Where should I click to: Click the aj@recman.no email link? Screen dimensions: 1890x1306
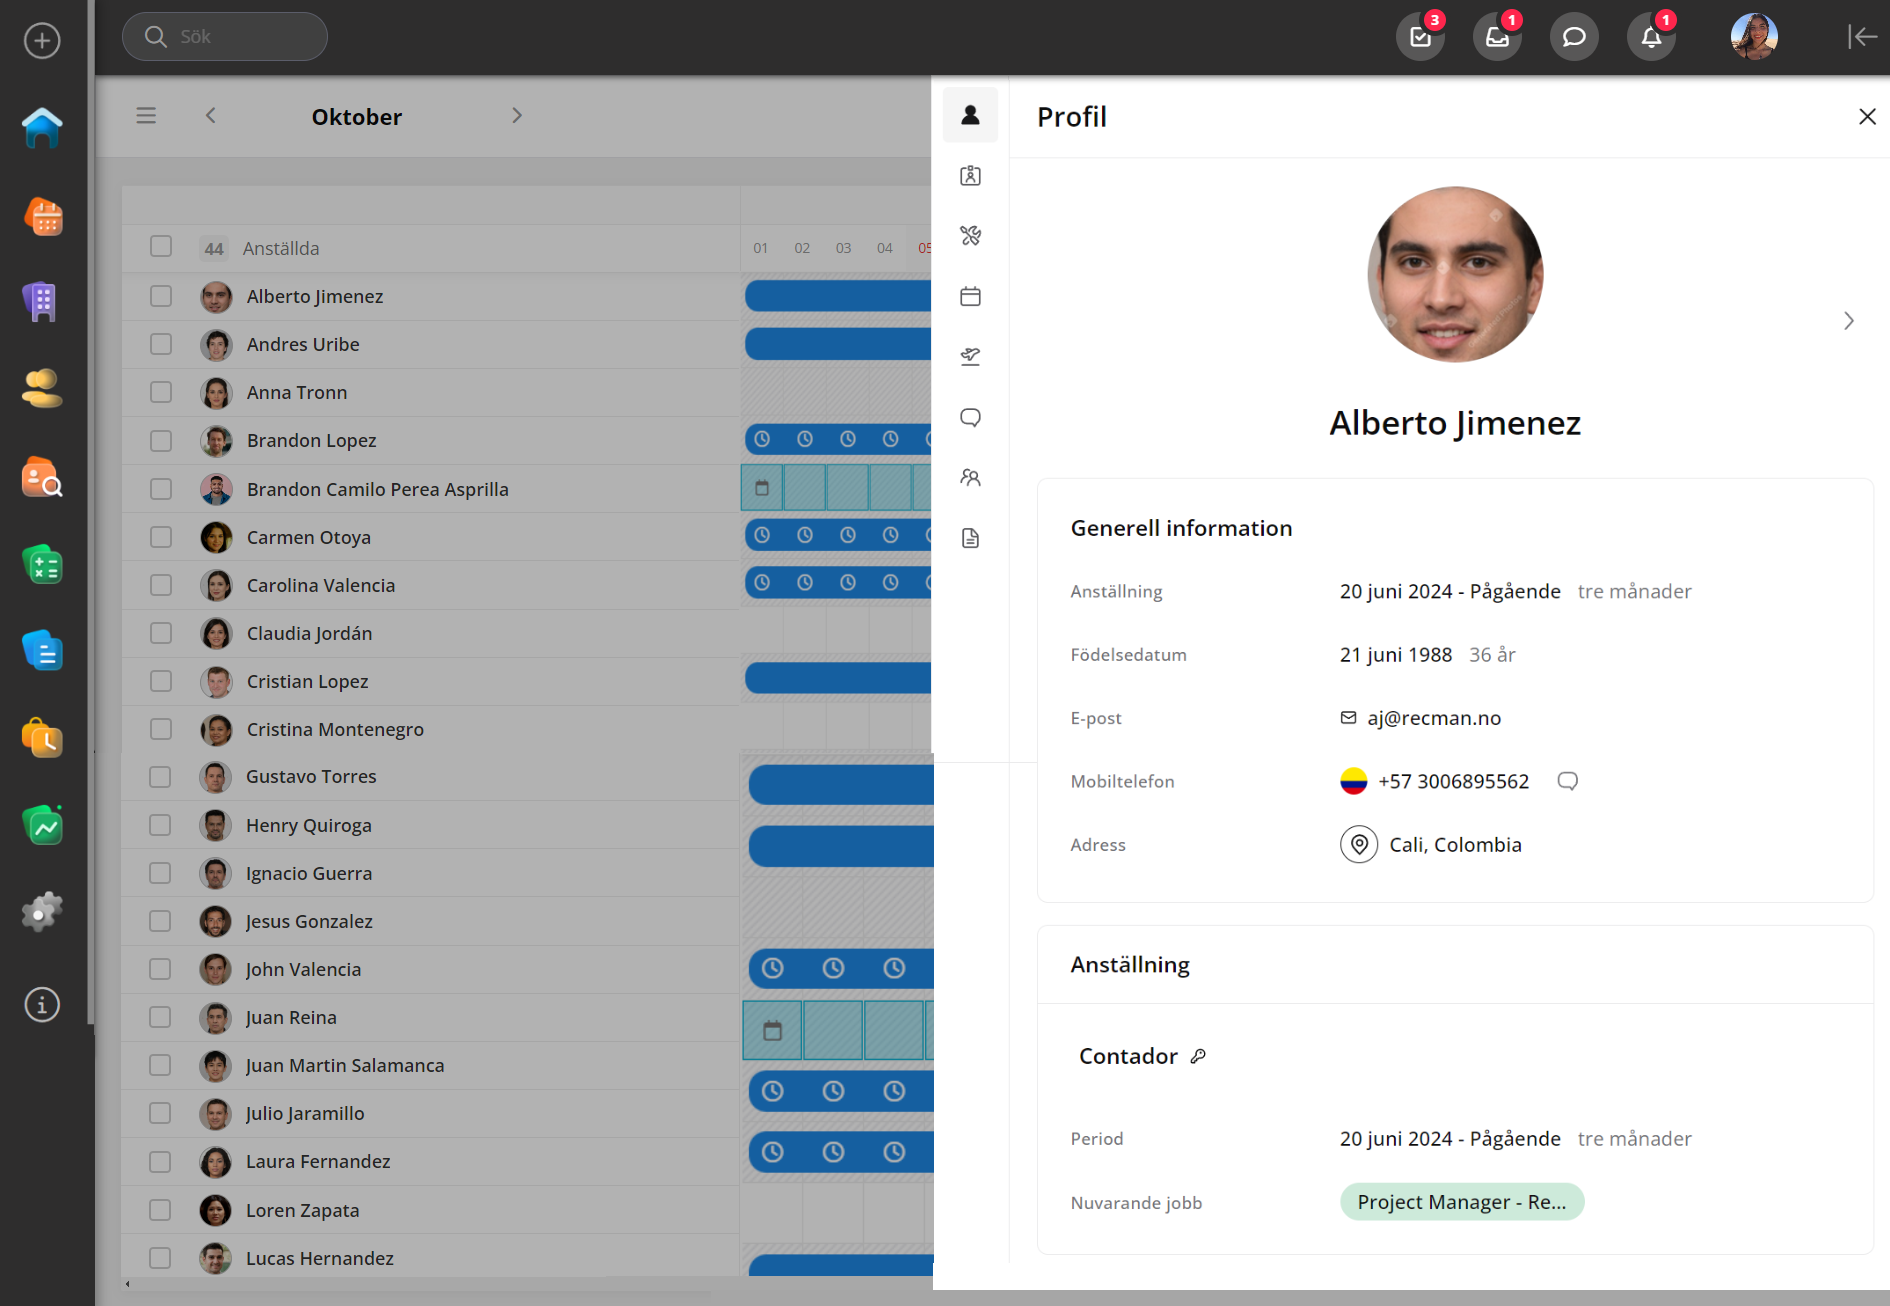pos(1433,718)
